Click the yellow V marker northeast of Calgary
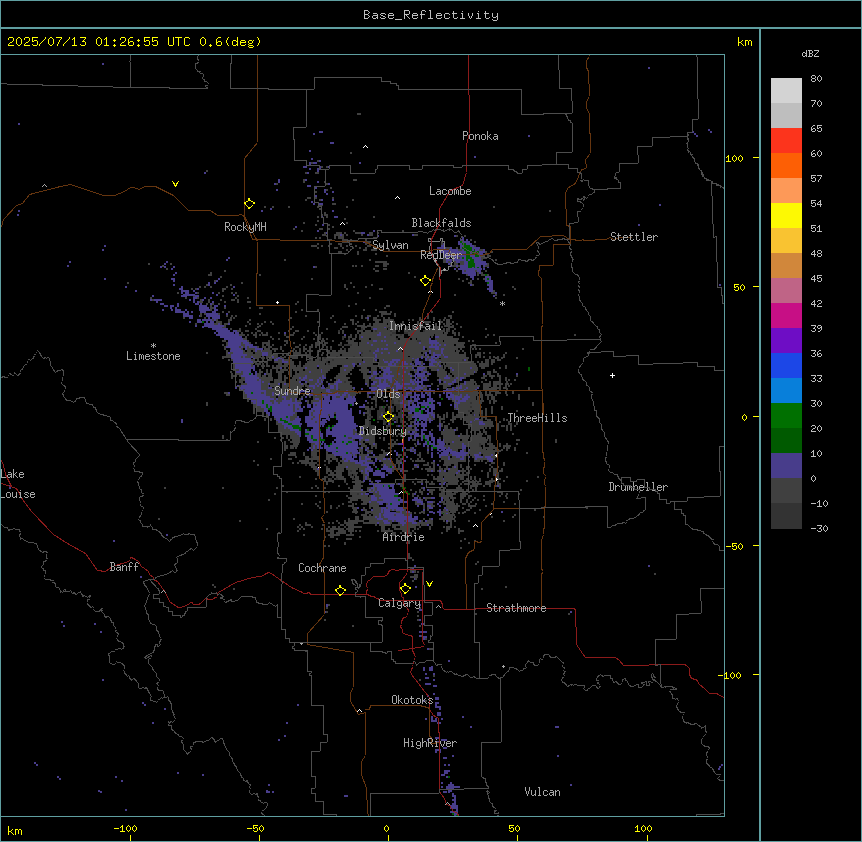 point(429,584)
